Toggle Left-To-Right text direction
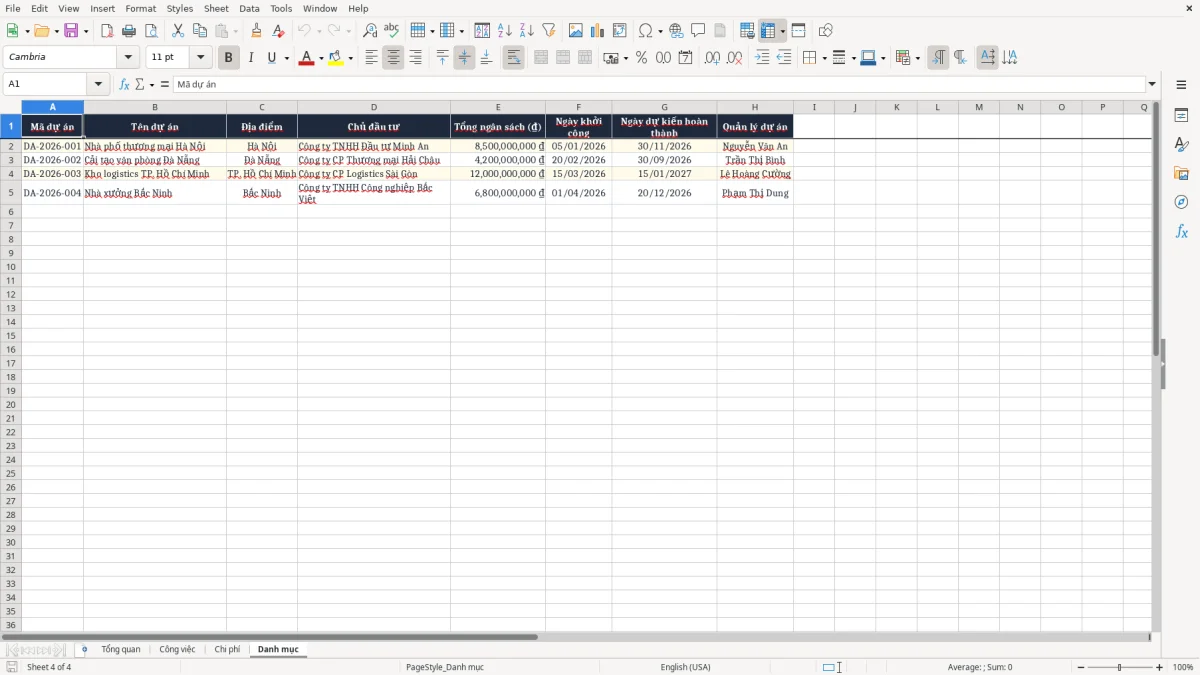Image resolution: width=1200 pixels, height=675 pixels. point(938,58)
